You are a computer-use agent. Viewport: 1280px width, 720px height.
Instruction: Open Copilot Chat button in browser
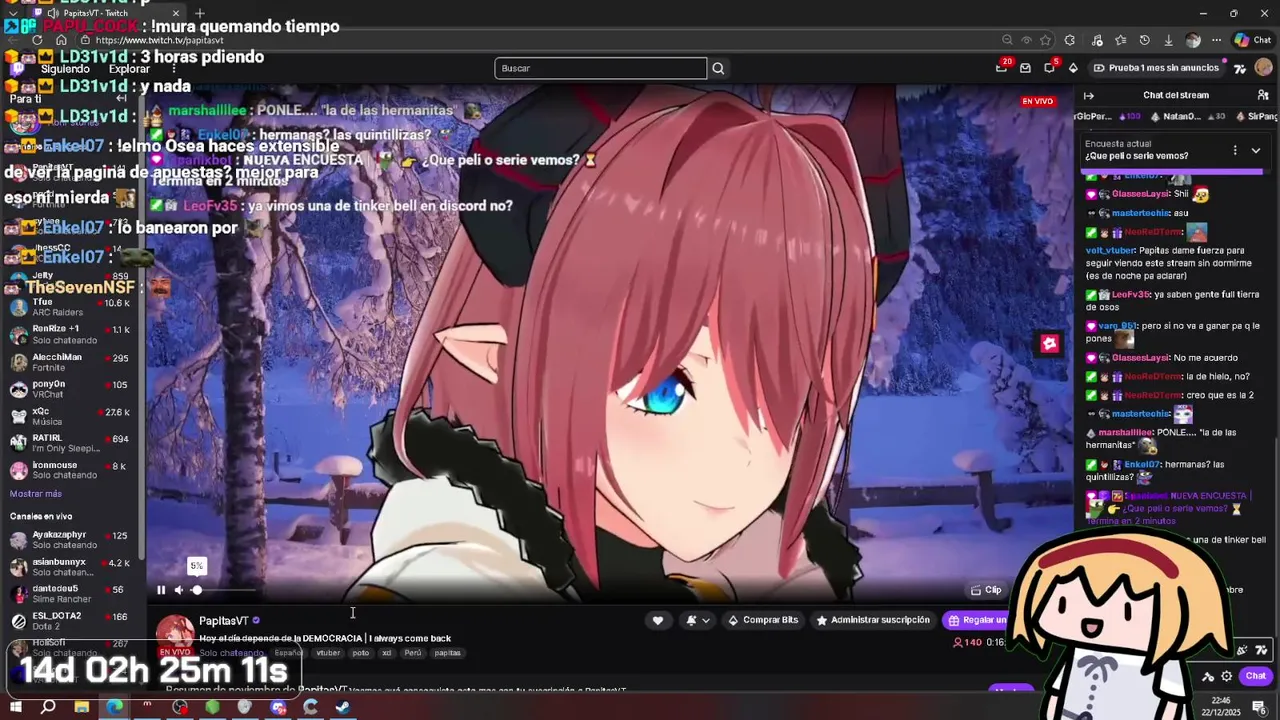click(x=1253, y=40)
